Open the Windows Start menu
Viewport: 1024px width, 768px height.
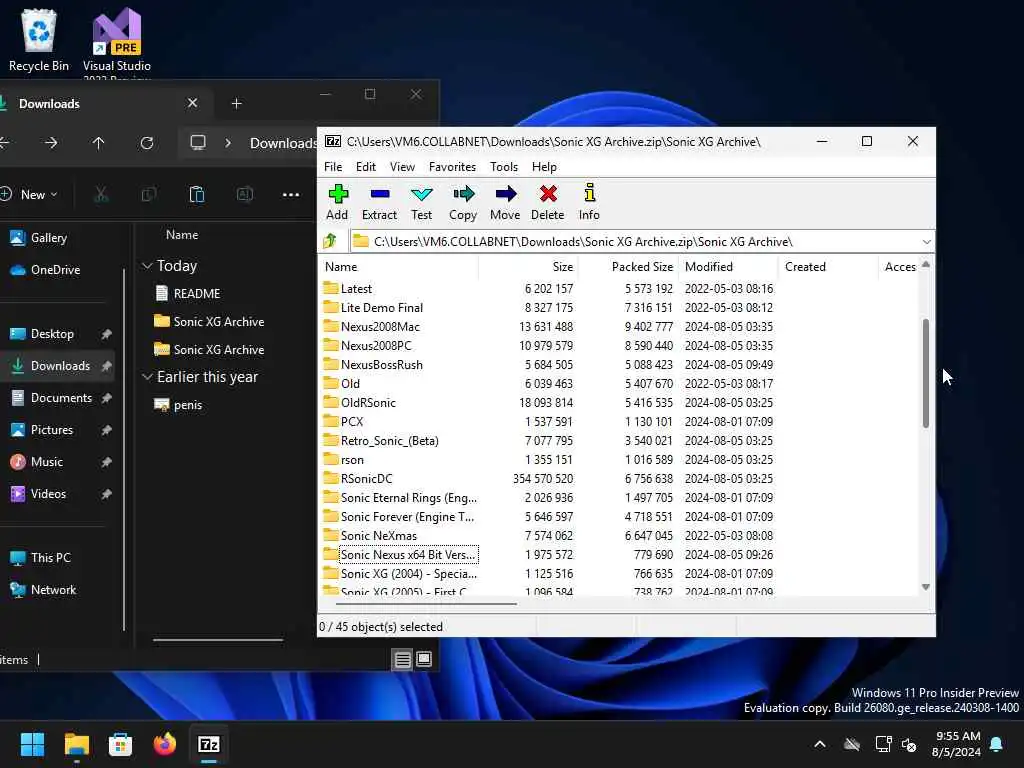pos(32,744)
